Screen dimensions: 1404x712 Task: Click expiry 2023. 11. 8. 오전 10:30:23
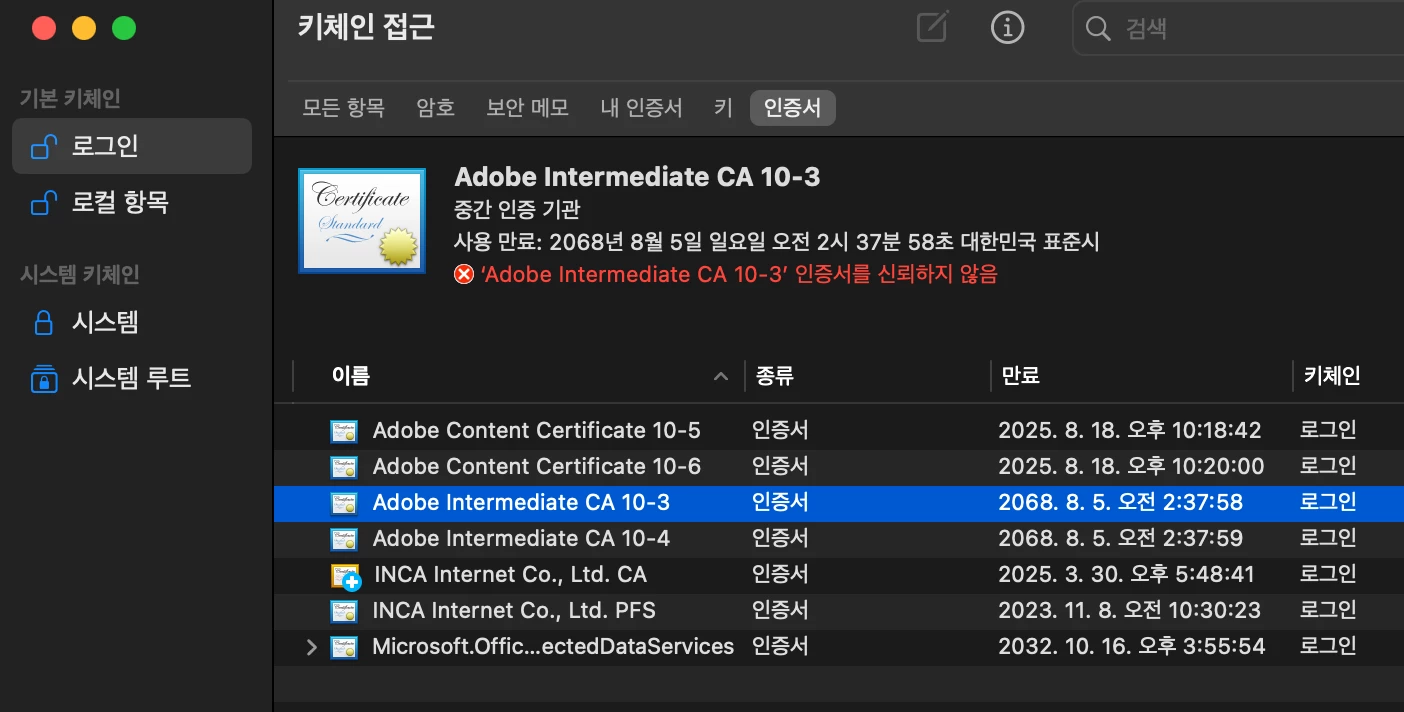pos(1129,611)
